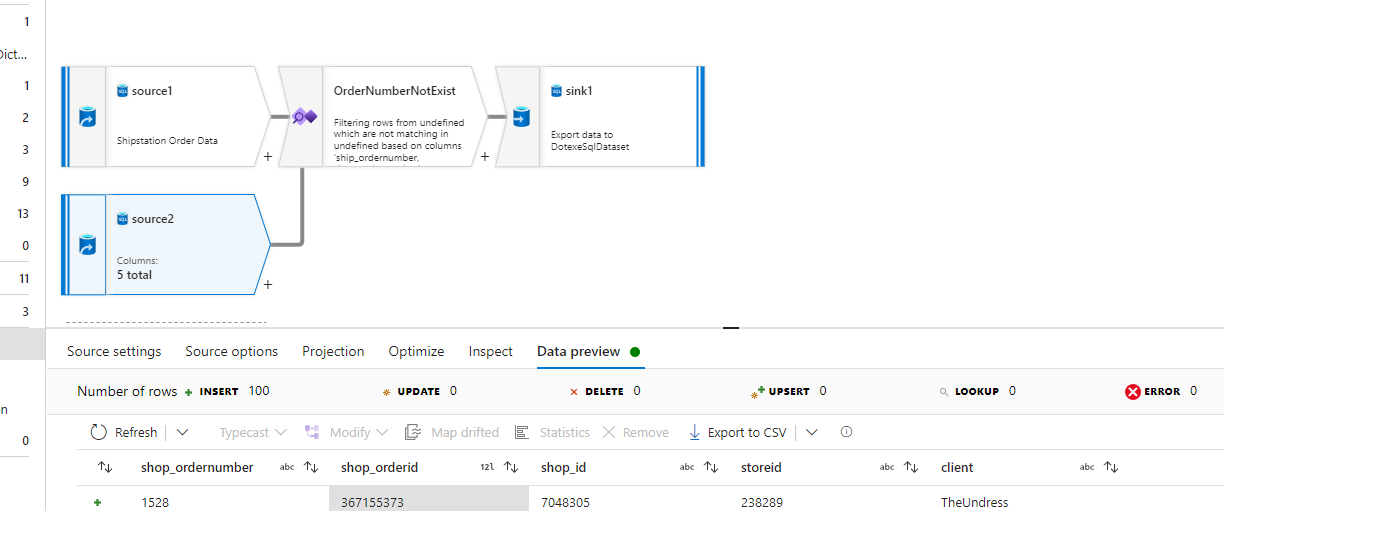The width and height of the screenshot is (1391, 540).
Task: Select the OrderNumberNotExist exists transformation icon
Action: coord(303,117)
